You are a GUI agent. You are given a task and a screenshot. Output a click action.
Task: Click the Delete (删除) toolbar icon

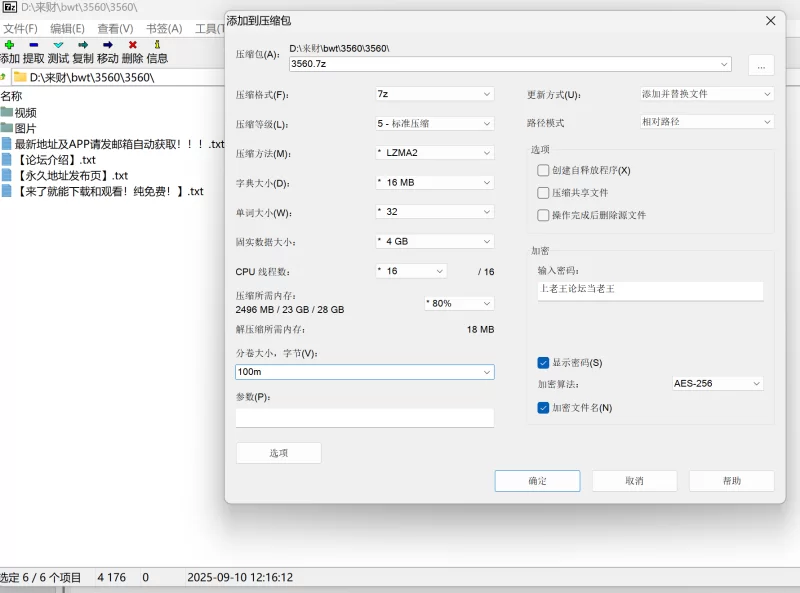pos(133,45)
